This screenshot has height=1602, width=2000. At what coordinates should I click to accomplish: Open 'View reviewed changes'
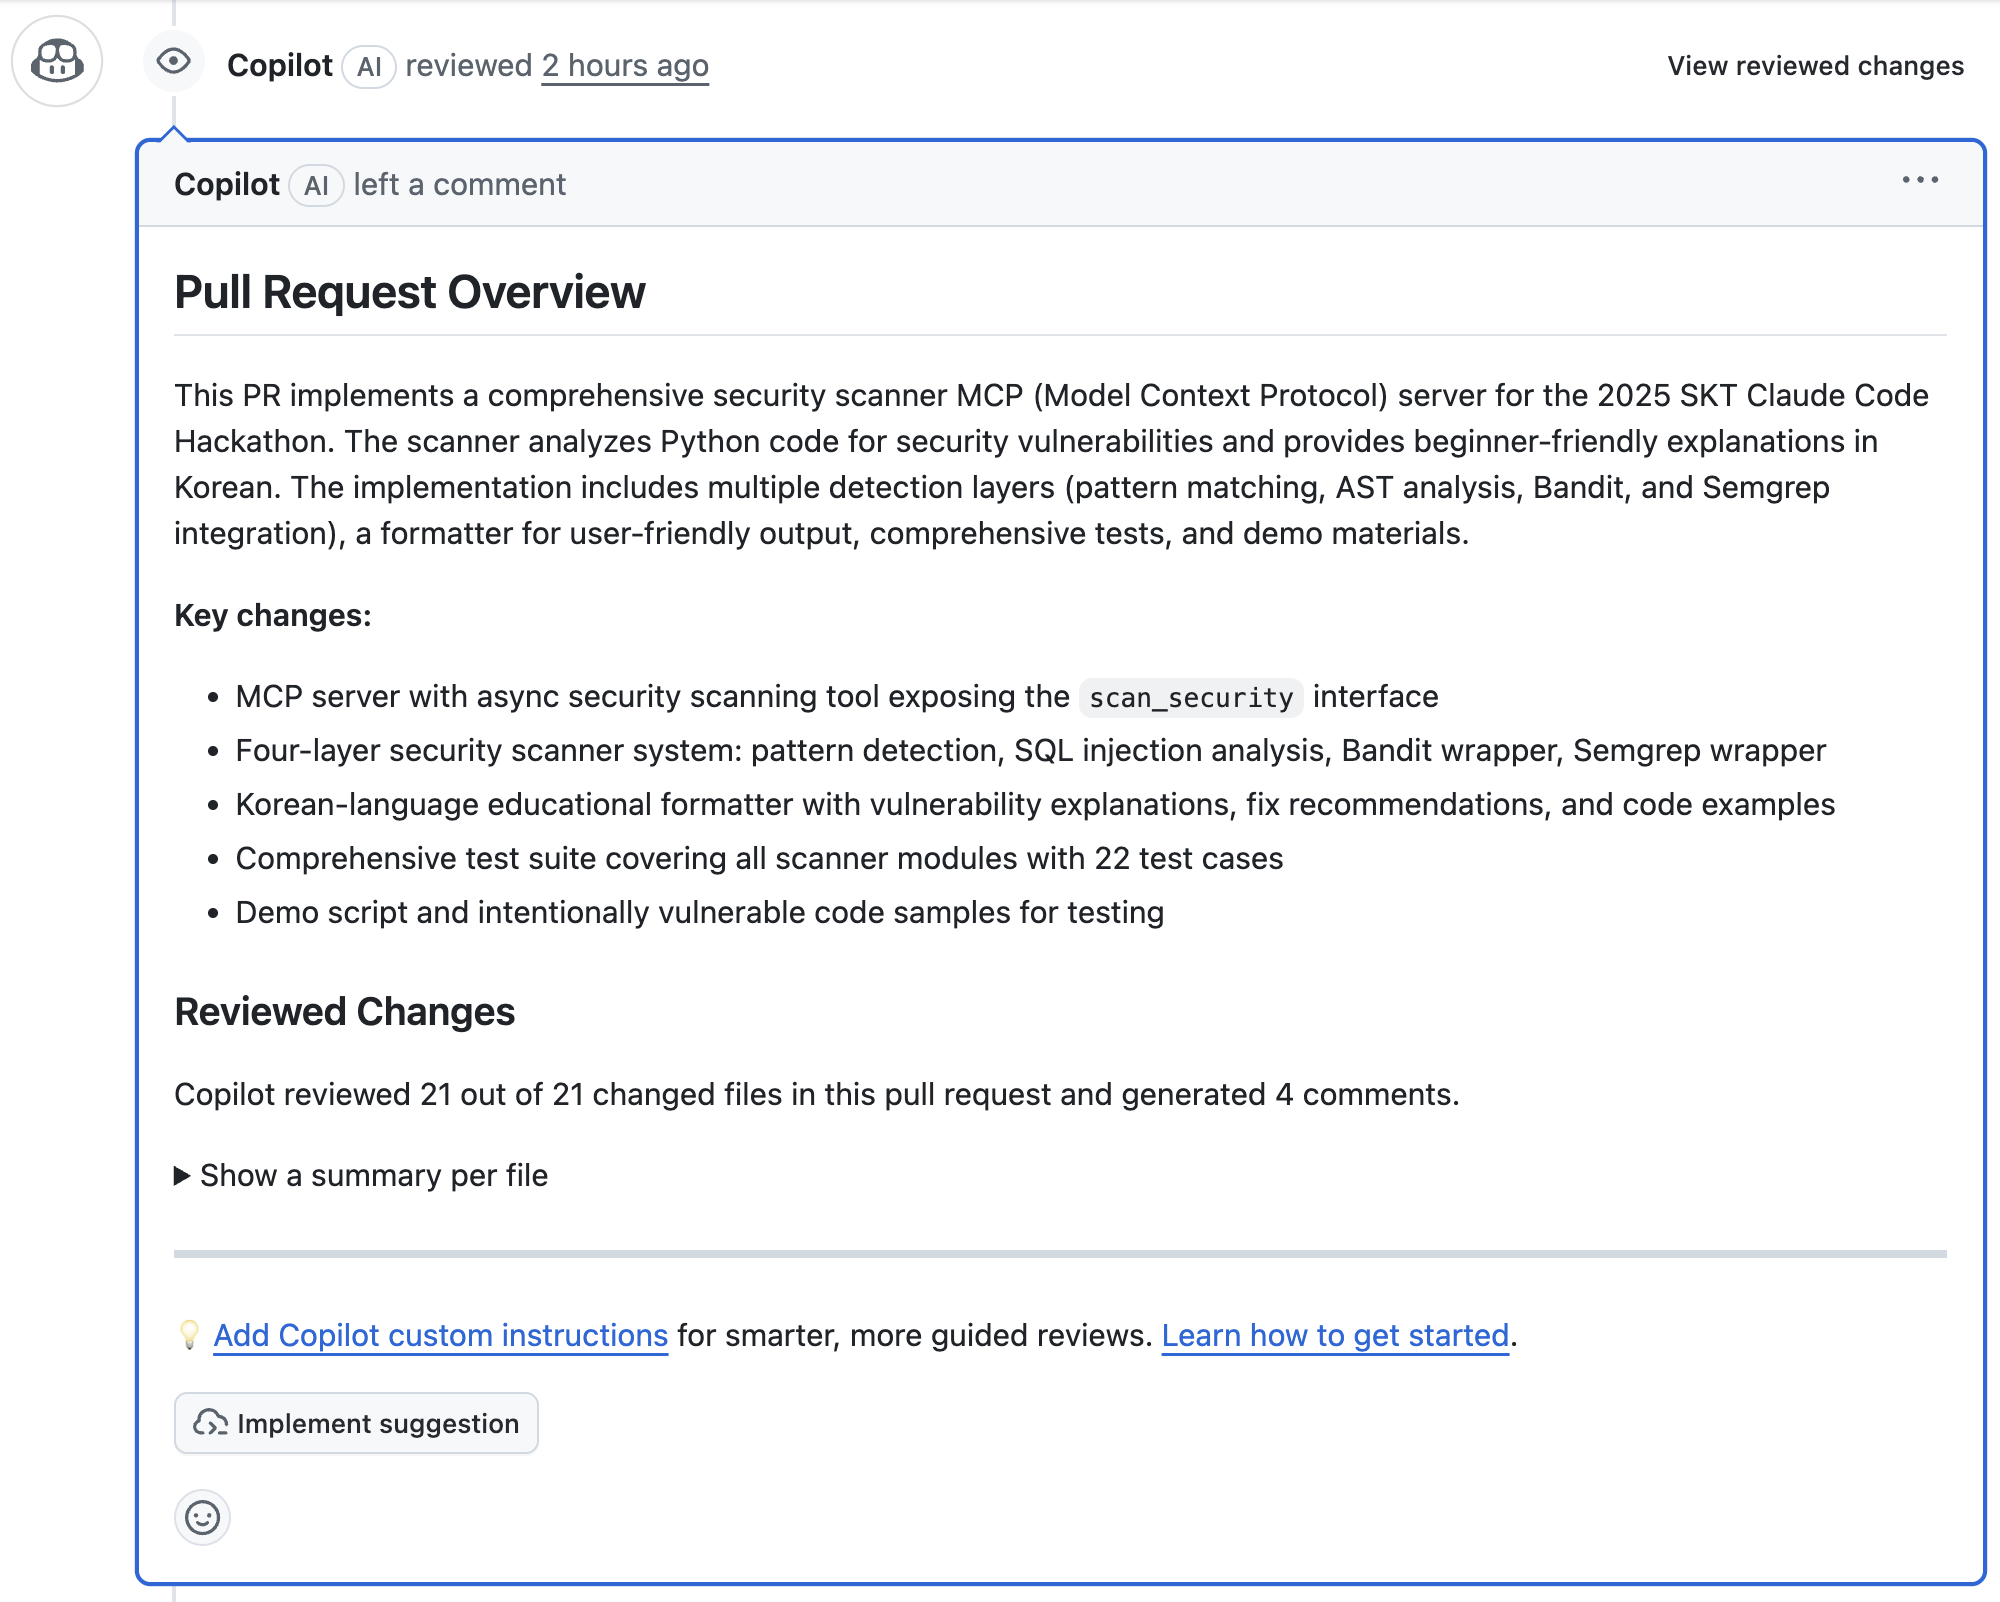(x=1815, y=66)
